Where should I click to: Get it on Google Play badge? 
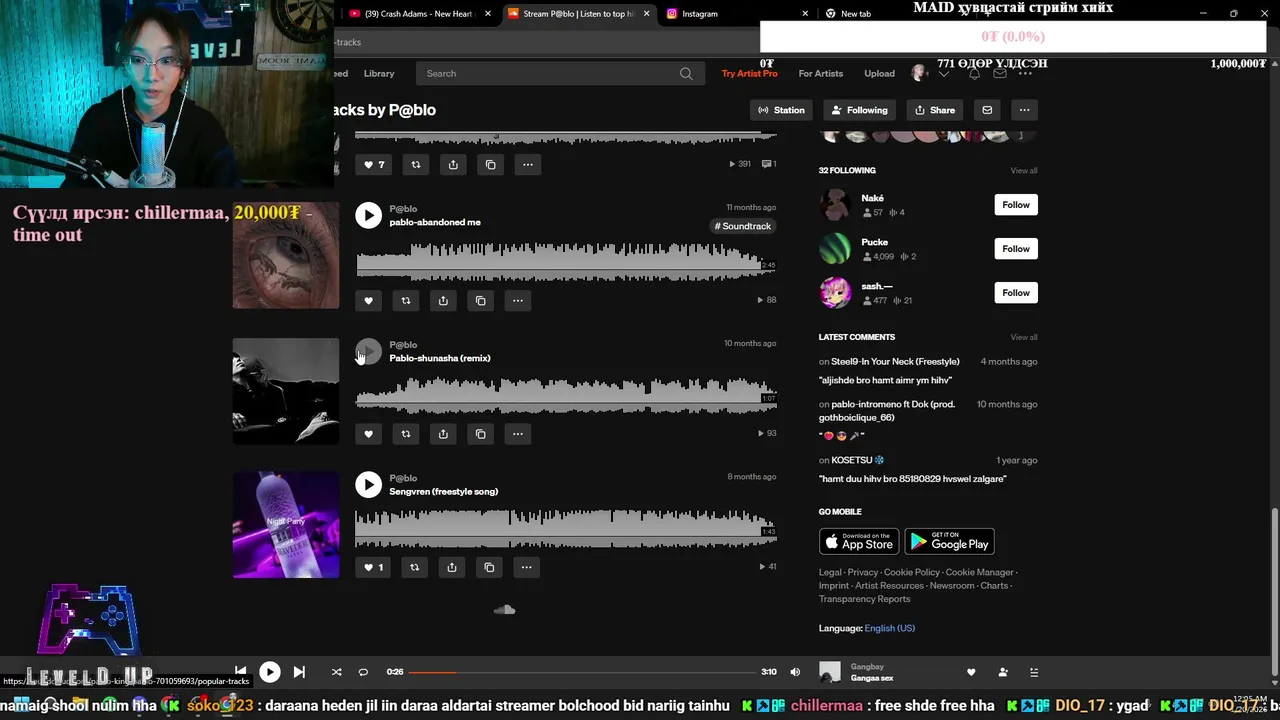pyautogui.click(x=949, y=541)
